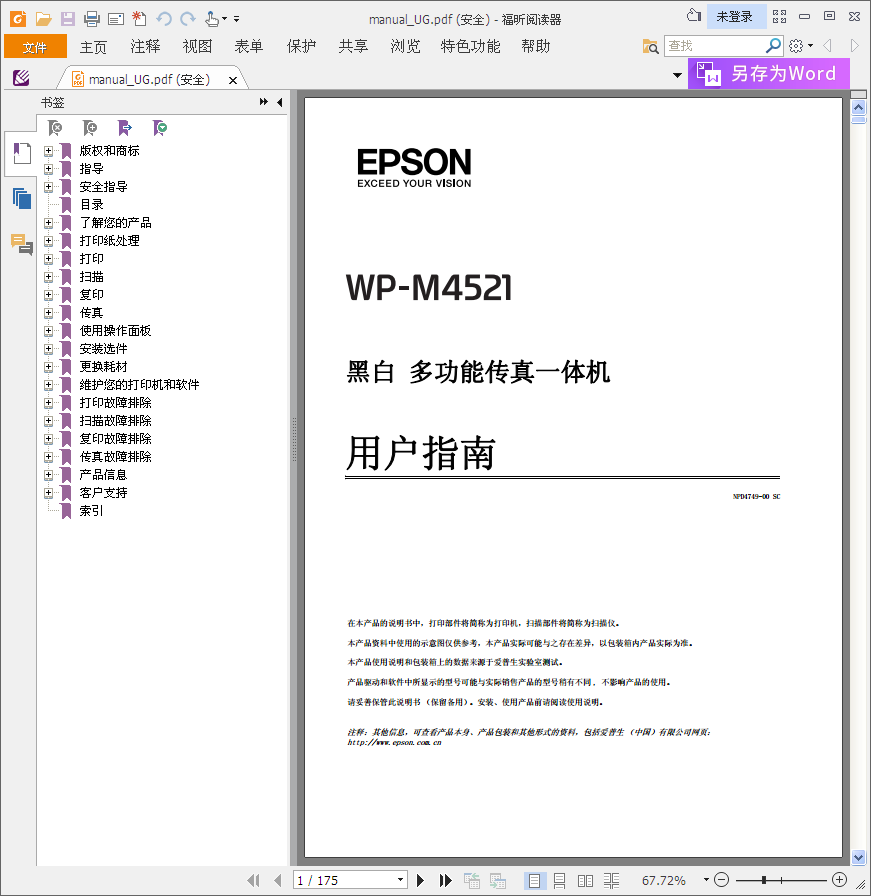The width and height of the screenshot is (871, 896).
Task: Expand the 安全指导 bookmark node
Action: pyautogui.click(x=49, y=187)
